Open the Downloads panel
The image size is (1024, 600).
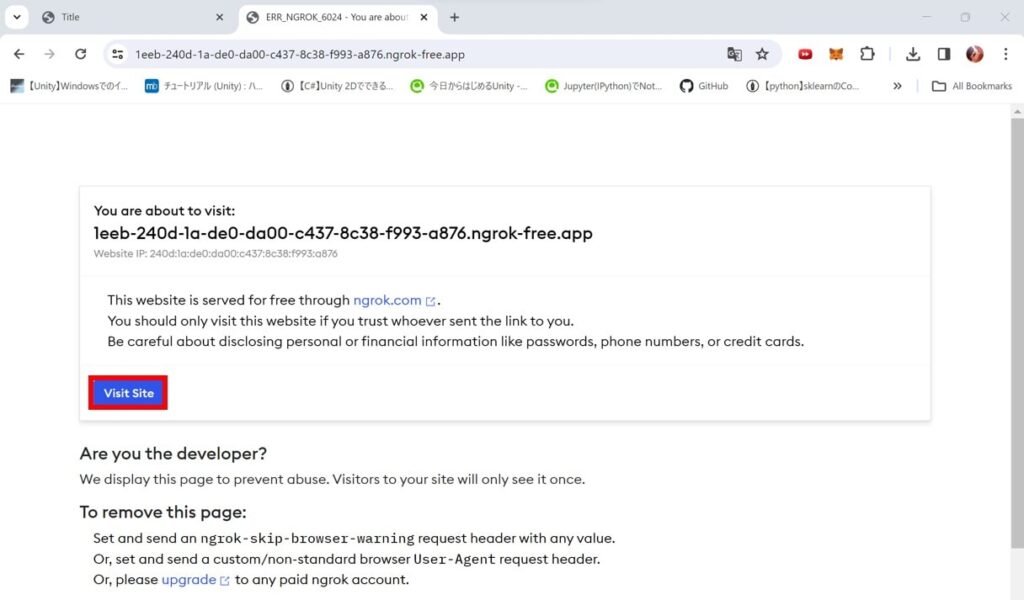pos(913,54)
